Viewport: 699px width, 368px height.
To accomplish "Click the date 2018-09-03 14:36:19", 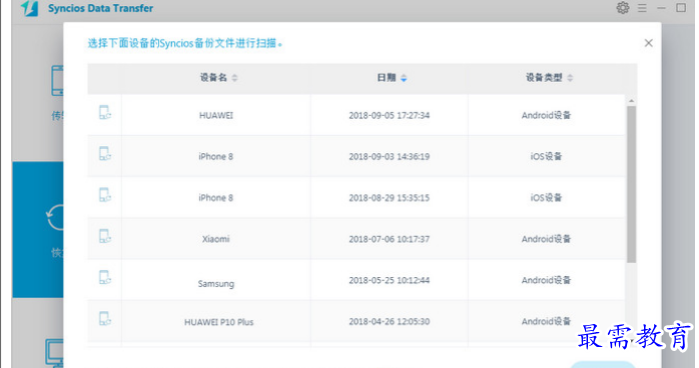I will click(x=389, y=157).
